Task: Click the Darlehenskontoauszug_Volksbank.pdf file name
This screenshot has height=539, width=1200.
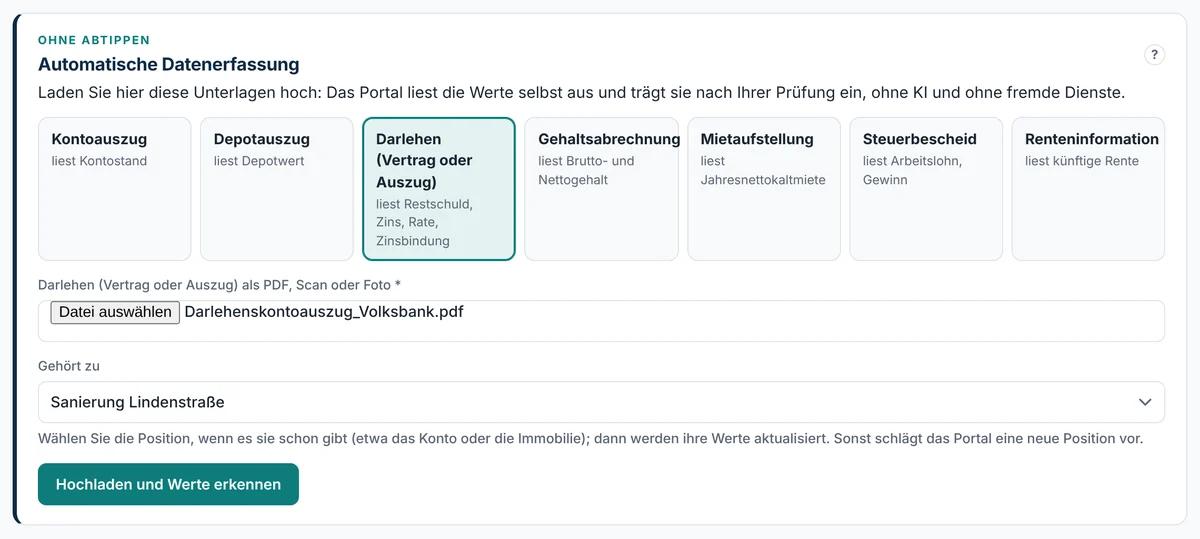Action: pos(324,312)
